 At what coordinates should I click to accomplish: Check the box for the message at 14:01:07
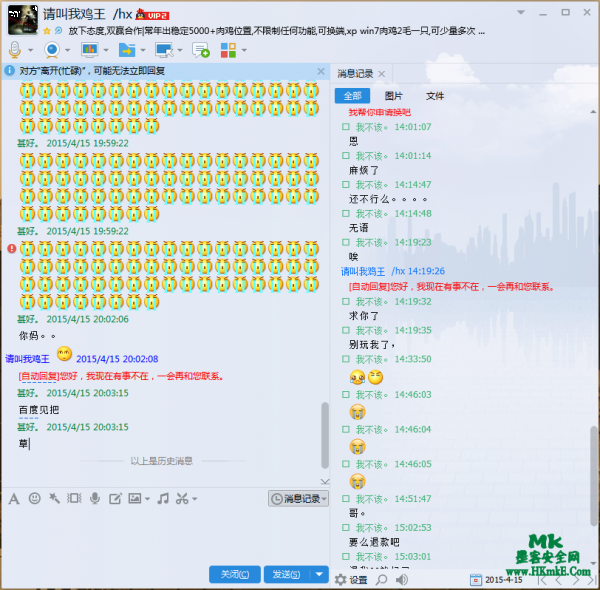(346, 127)
